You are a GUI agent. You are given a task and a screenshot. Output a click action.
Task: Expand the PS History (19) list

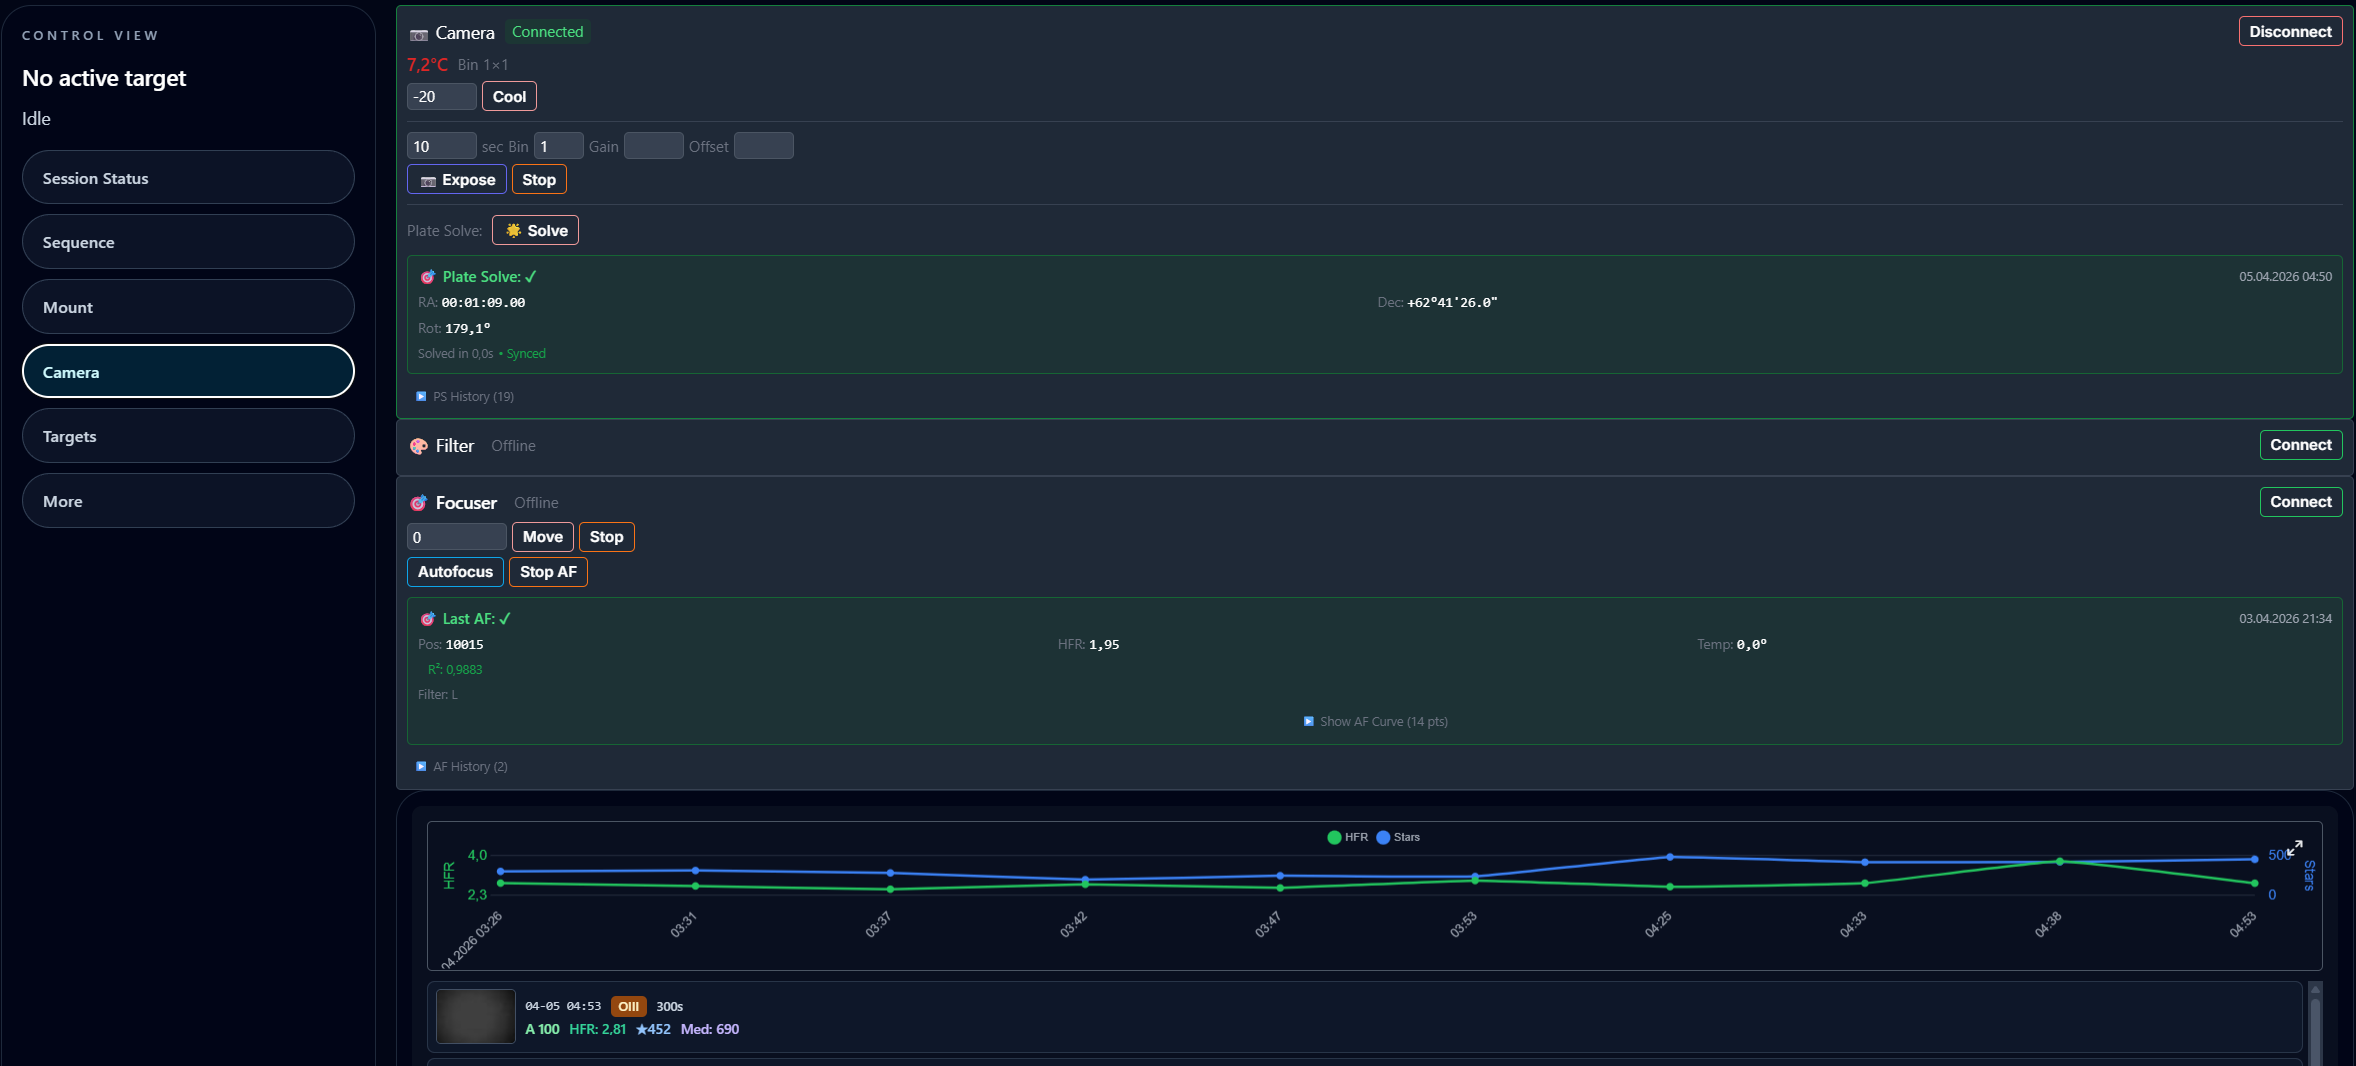pyautogui.click(x=465, y=397)
